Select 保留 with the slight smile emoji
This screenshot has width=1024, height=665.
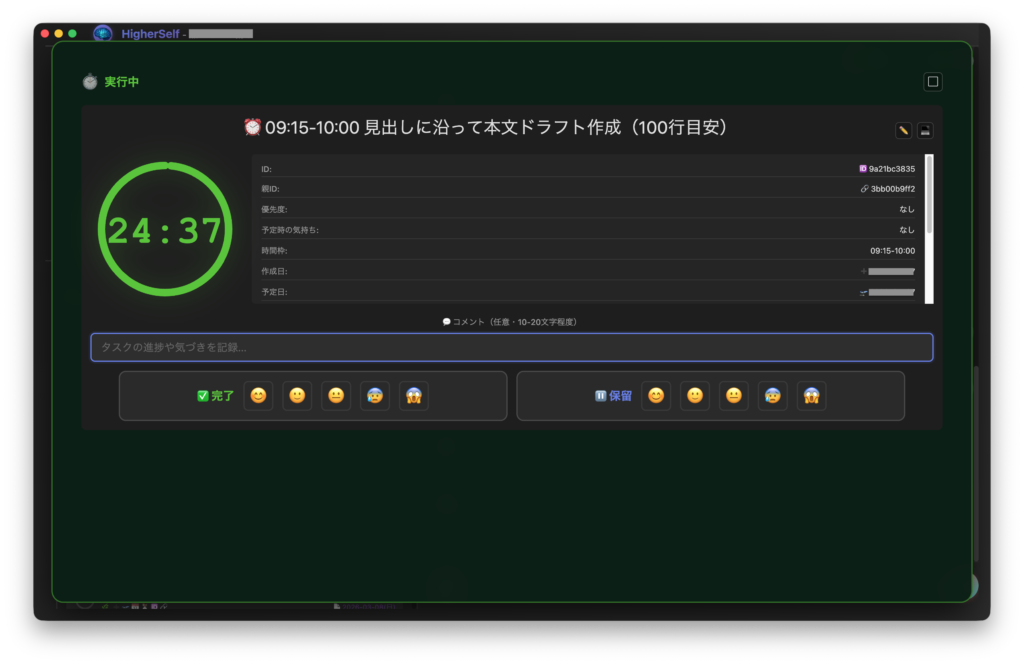point(695,396)
